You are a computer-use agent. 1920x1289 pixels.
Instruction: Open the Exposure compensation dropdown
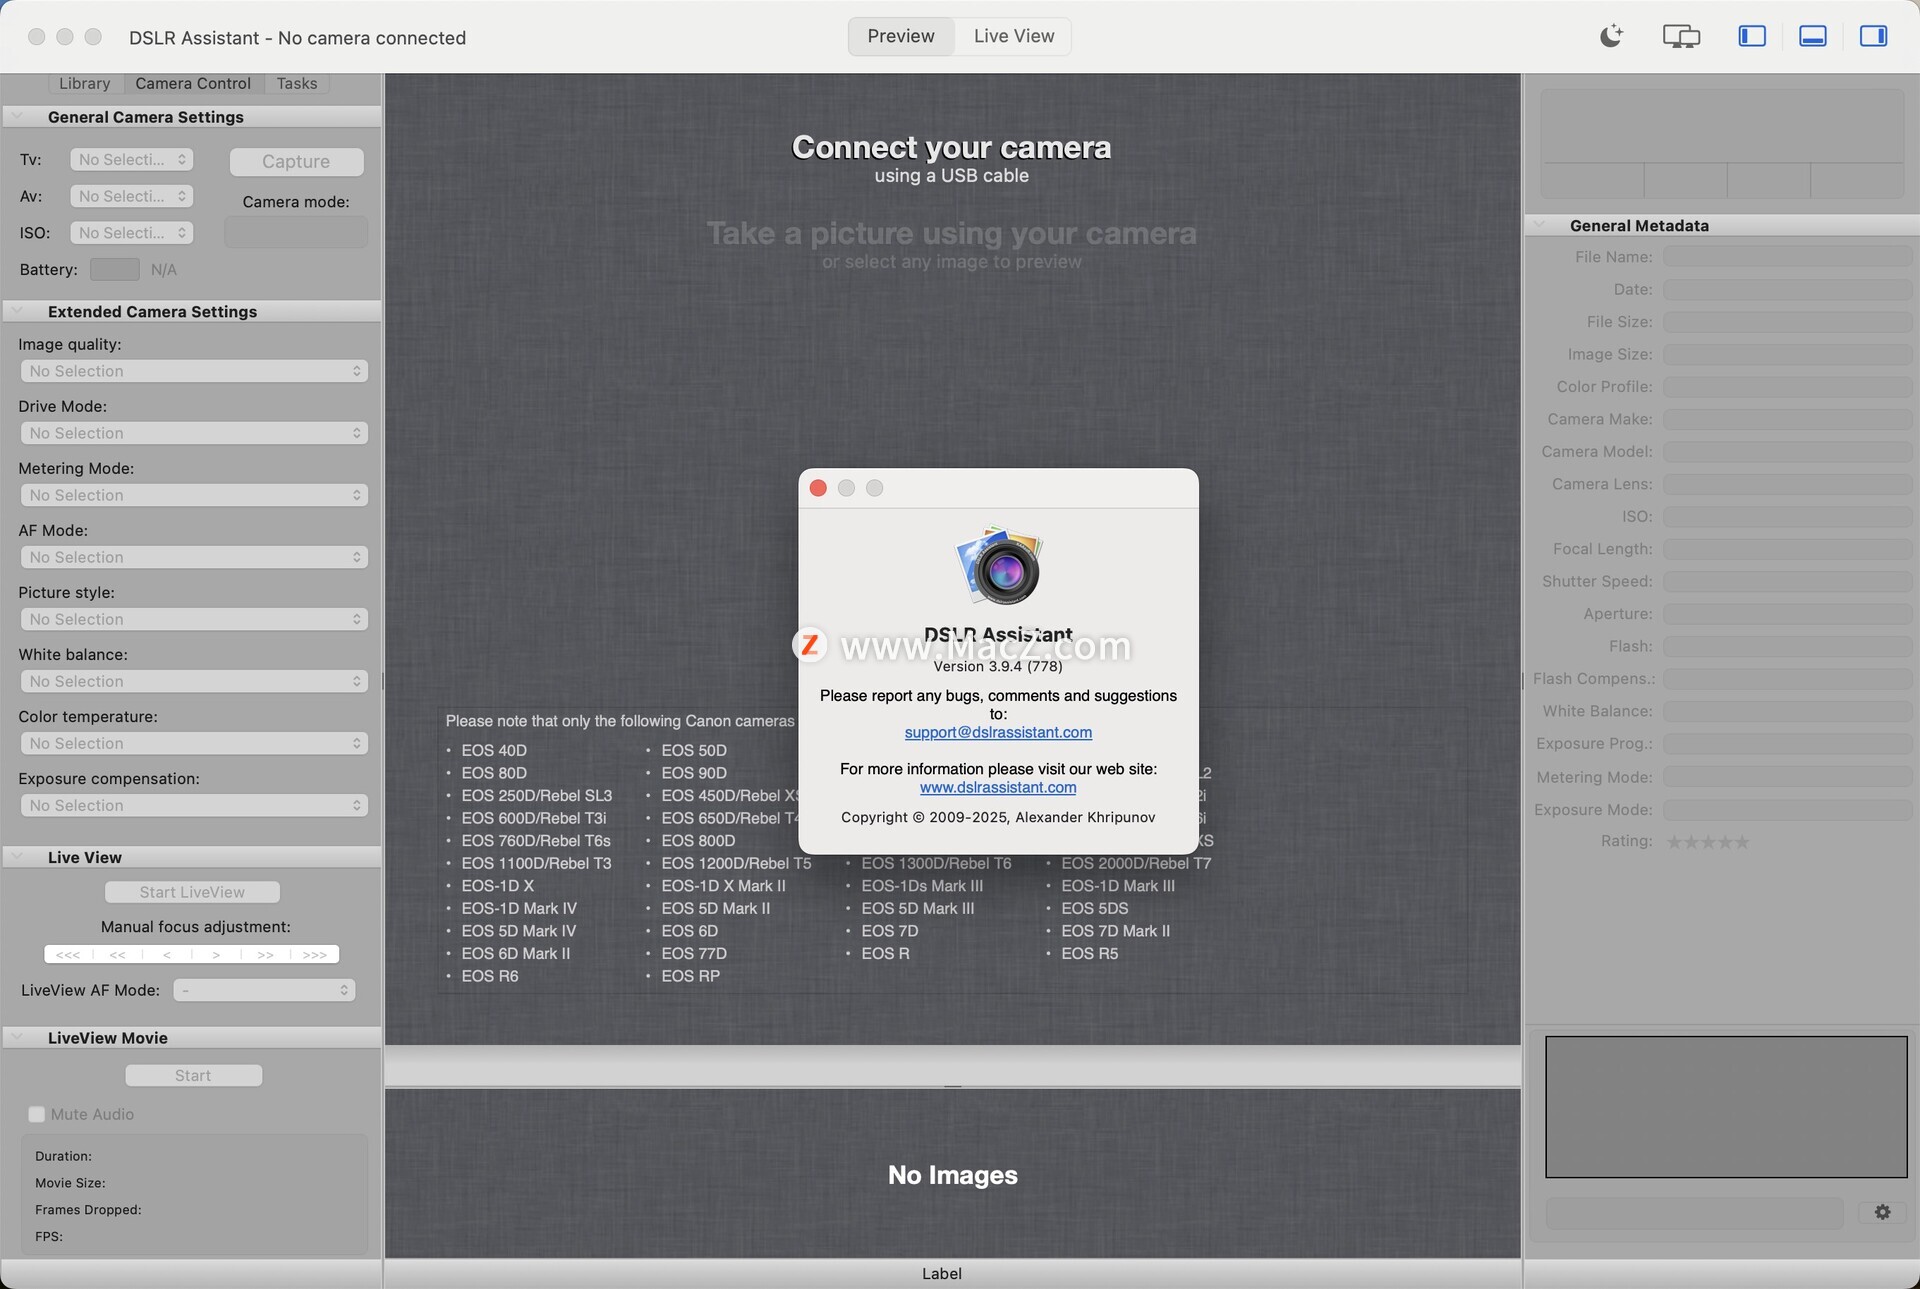click(x=194, y=805)
